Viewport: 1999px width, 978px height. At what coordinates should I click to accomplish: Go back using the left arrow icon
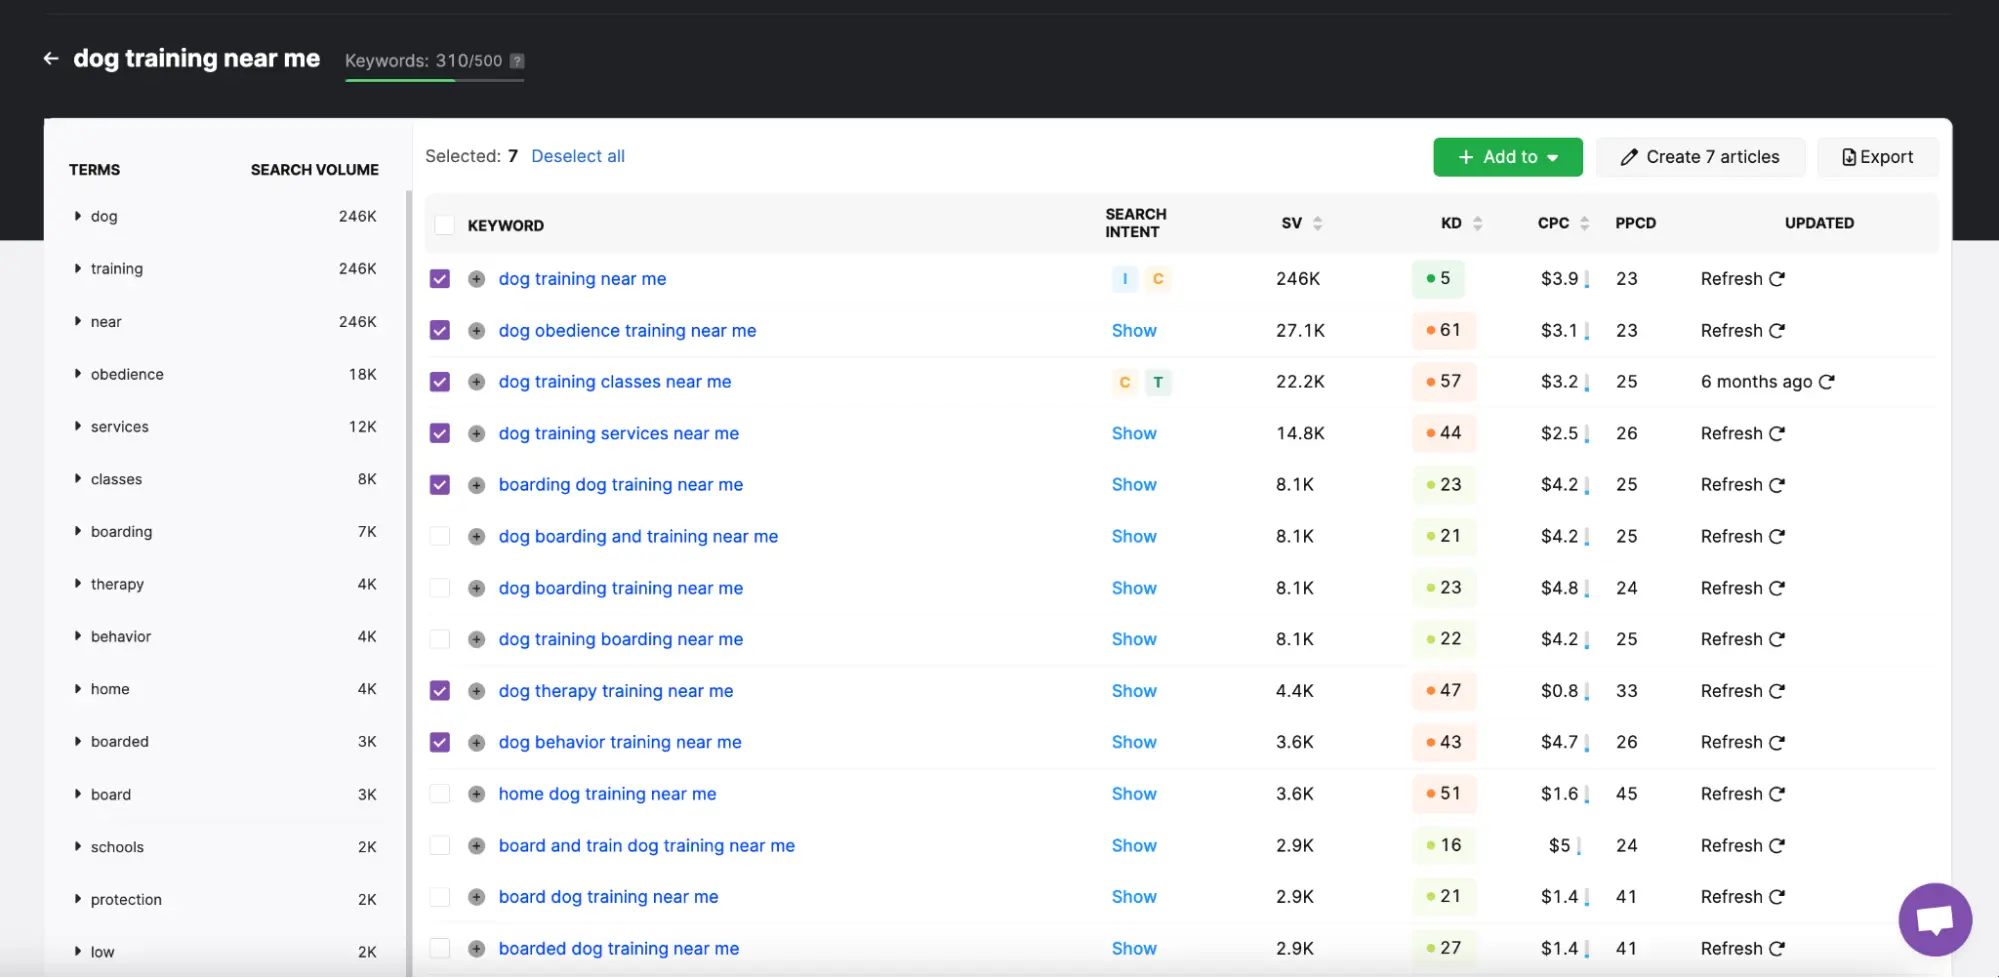coord(51,59)
